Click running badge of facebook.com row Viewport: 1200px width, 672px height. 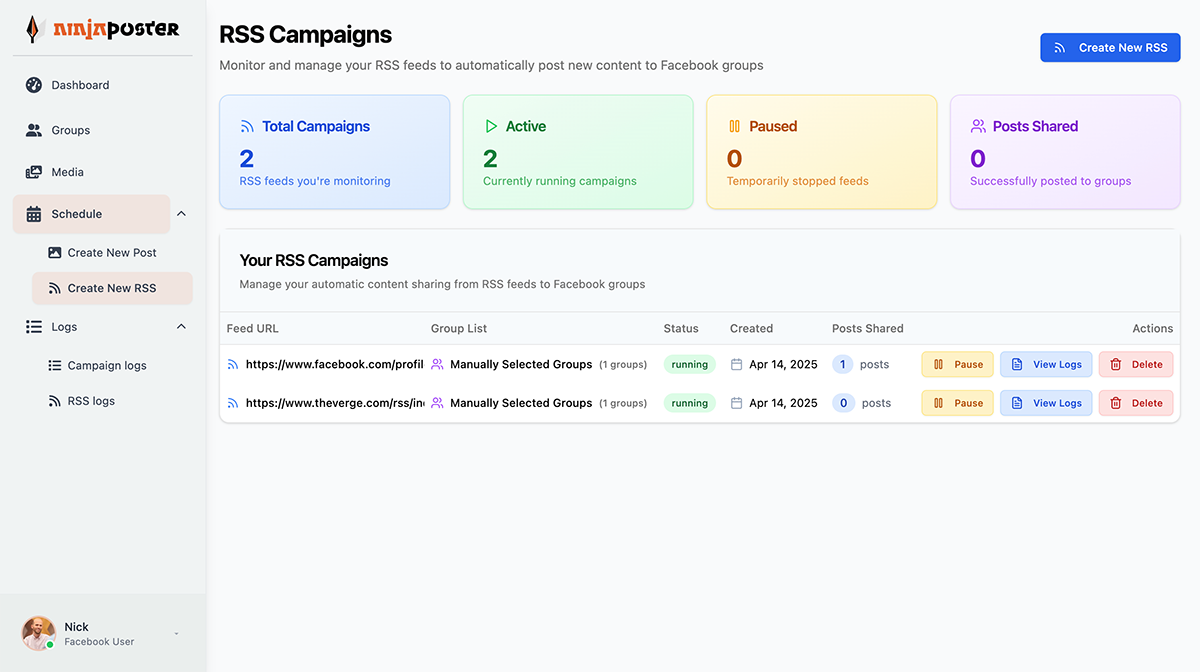[690, 365]
